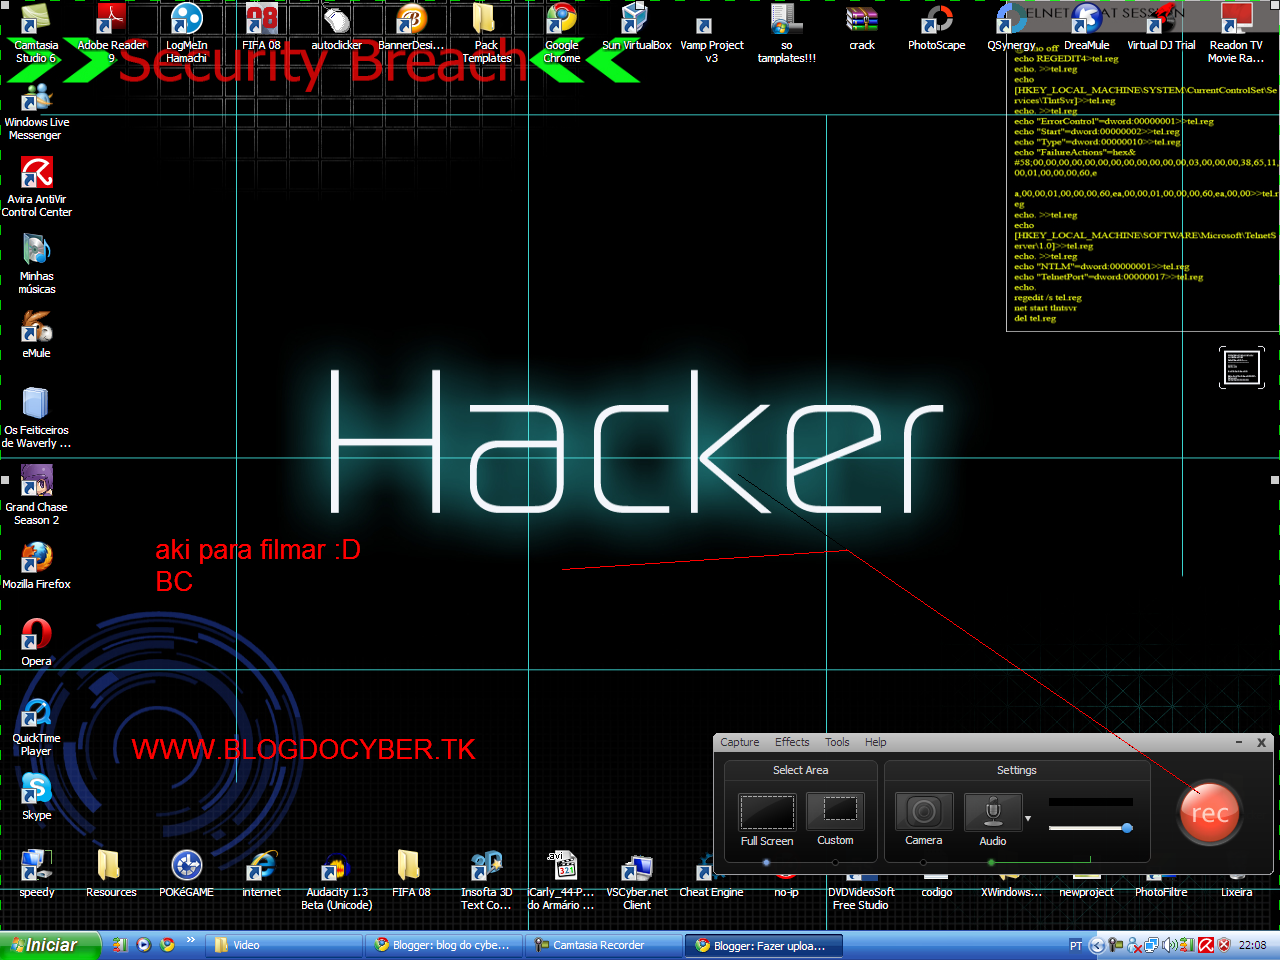Screen dimensions: 1280x960
Task: Open Readon TV Movie Radio icon
Action: [x=1236, y=33]
